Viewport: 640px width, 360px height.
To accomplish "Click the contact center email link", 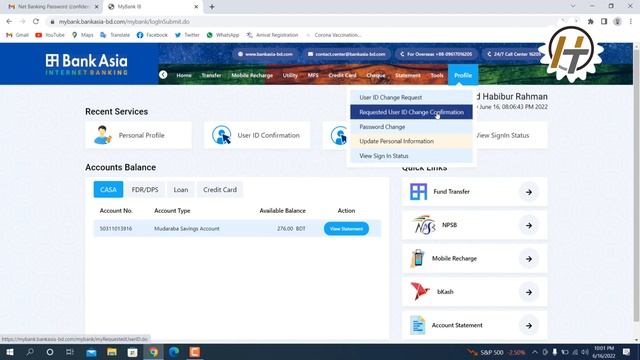I will [x=347, y=54].
